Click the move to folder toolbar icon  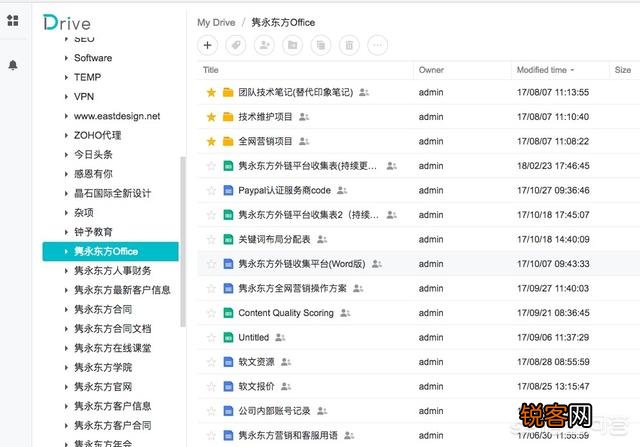pyautogui.click(x=293, y=45)
